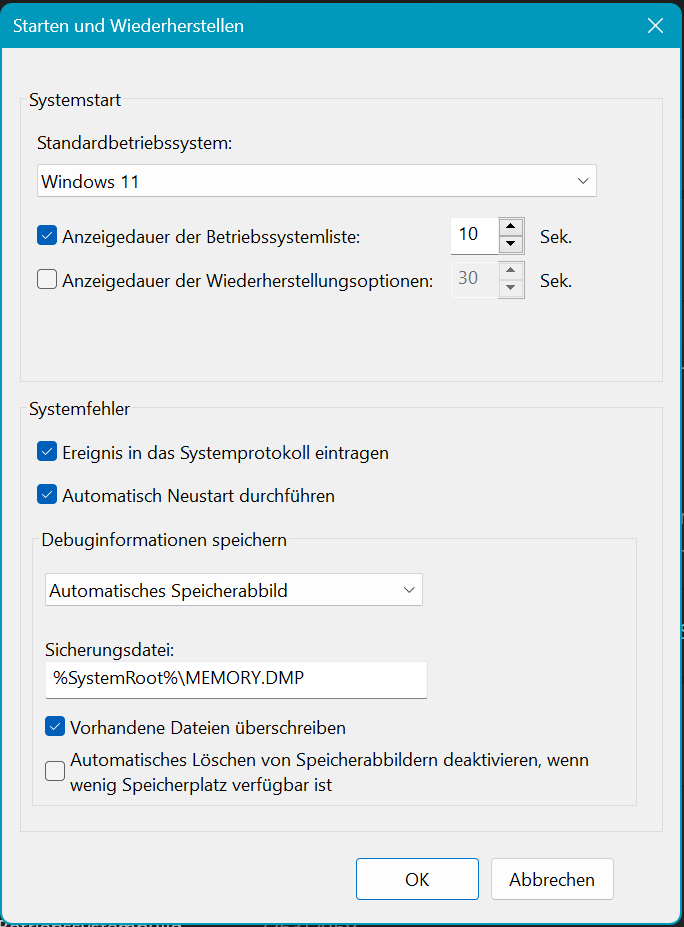Close the Starten und Wiederherstellen dialog
This screenshot has width=684, height=927.
[x=655, y=25]
